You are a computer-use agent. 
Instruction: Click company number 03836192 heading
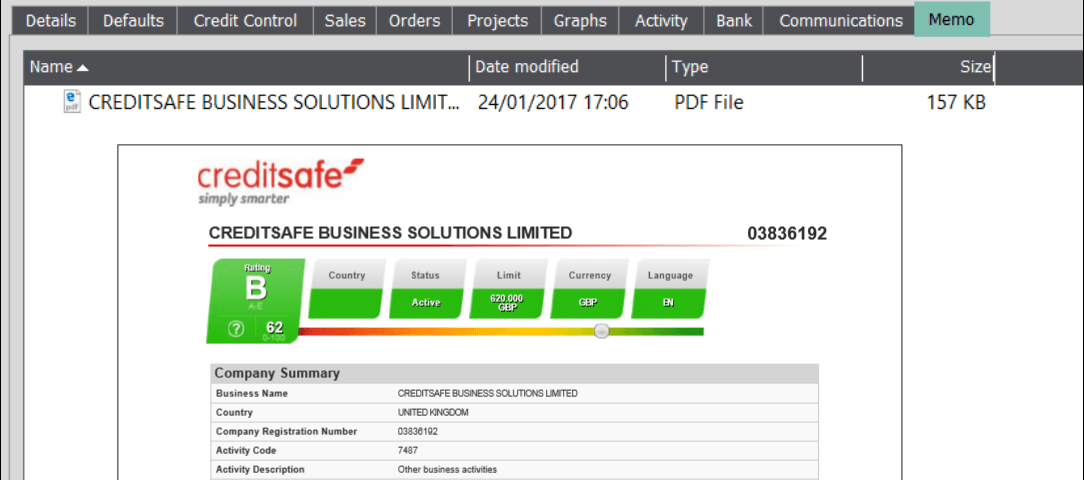click(x=787, y=234)
